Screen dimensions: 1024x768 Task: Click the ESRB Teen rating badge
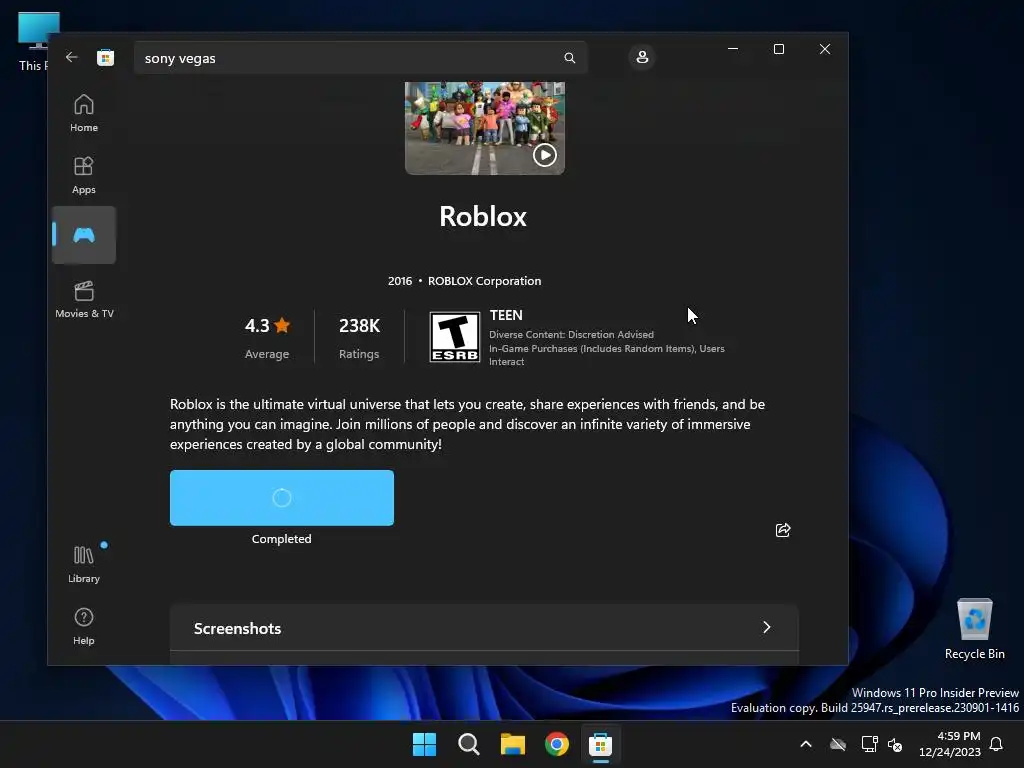(x=455, y=336)
